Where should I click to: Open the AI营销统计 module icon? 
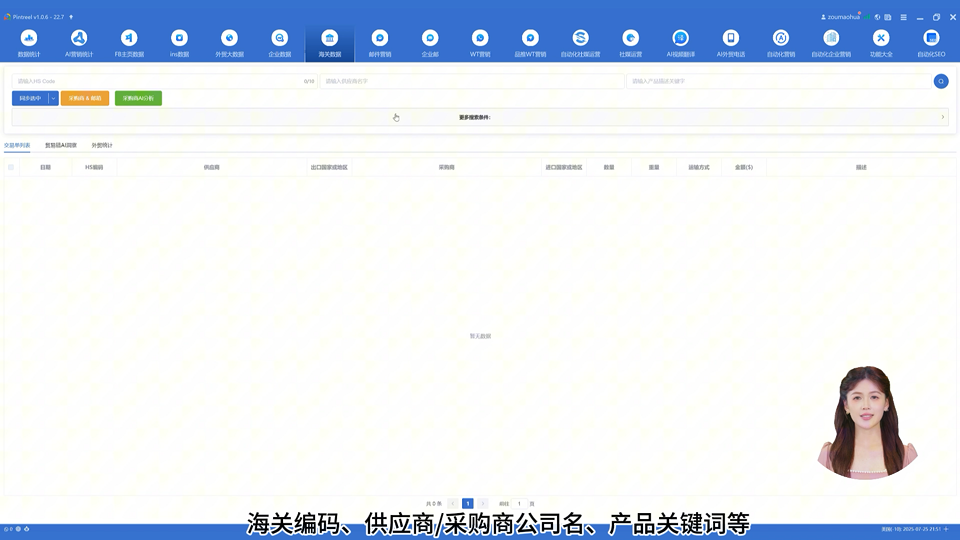click(x=79, y=38)
